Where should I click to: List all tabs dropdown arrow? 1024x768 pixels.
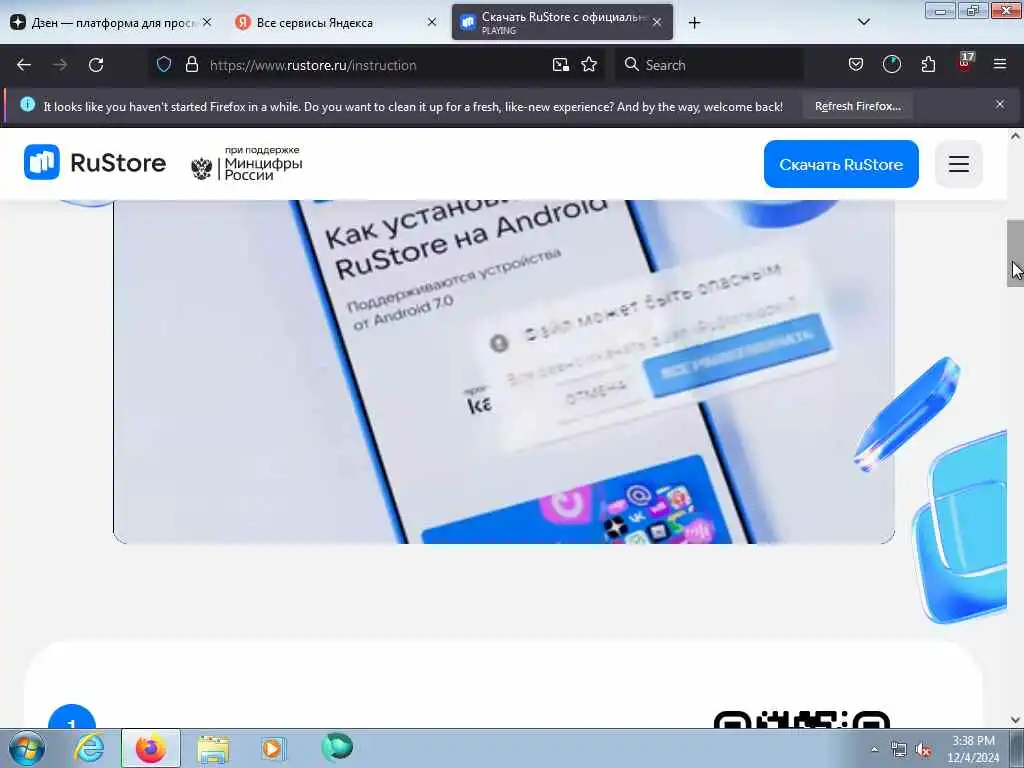pos(863,22)
